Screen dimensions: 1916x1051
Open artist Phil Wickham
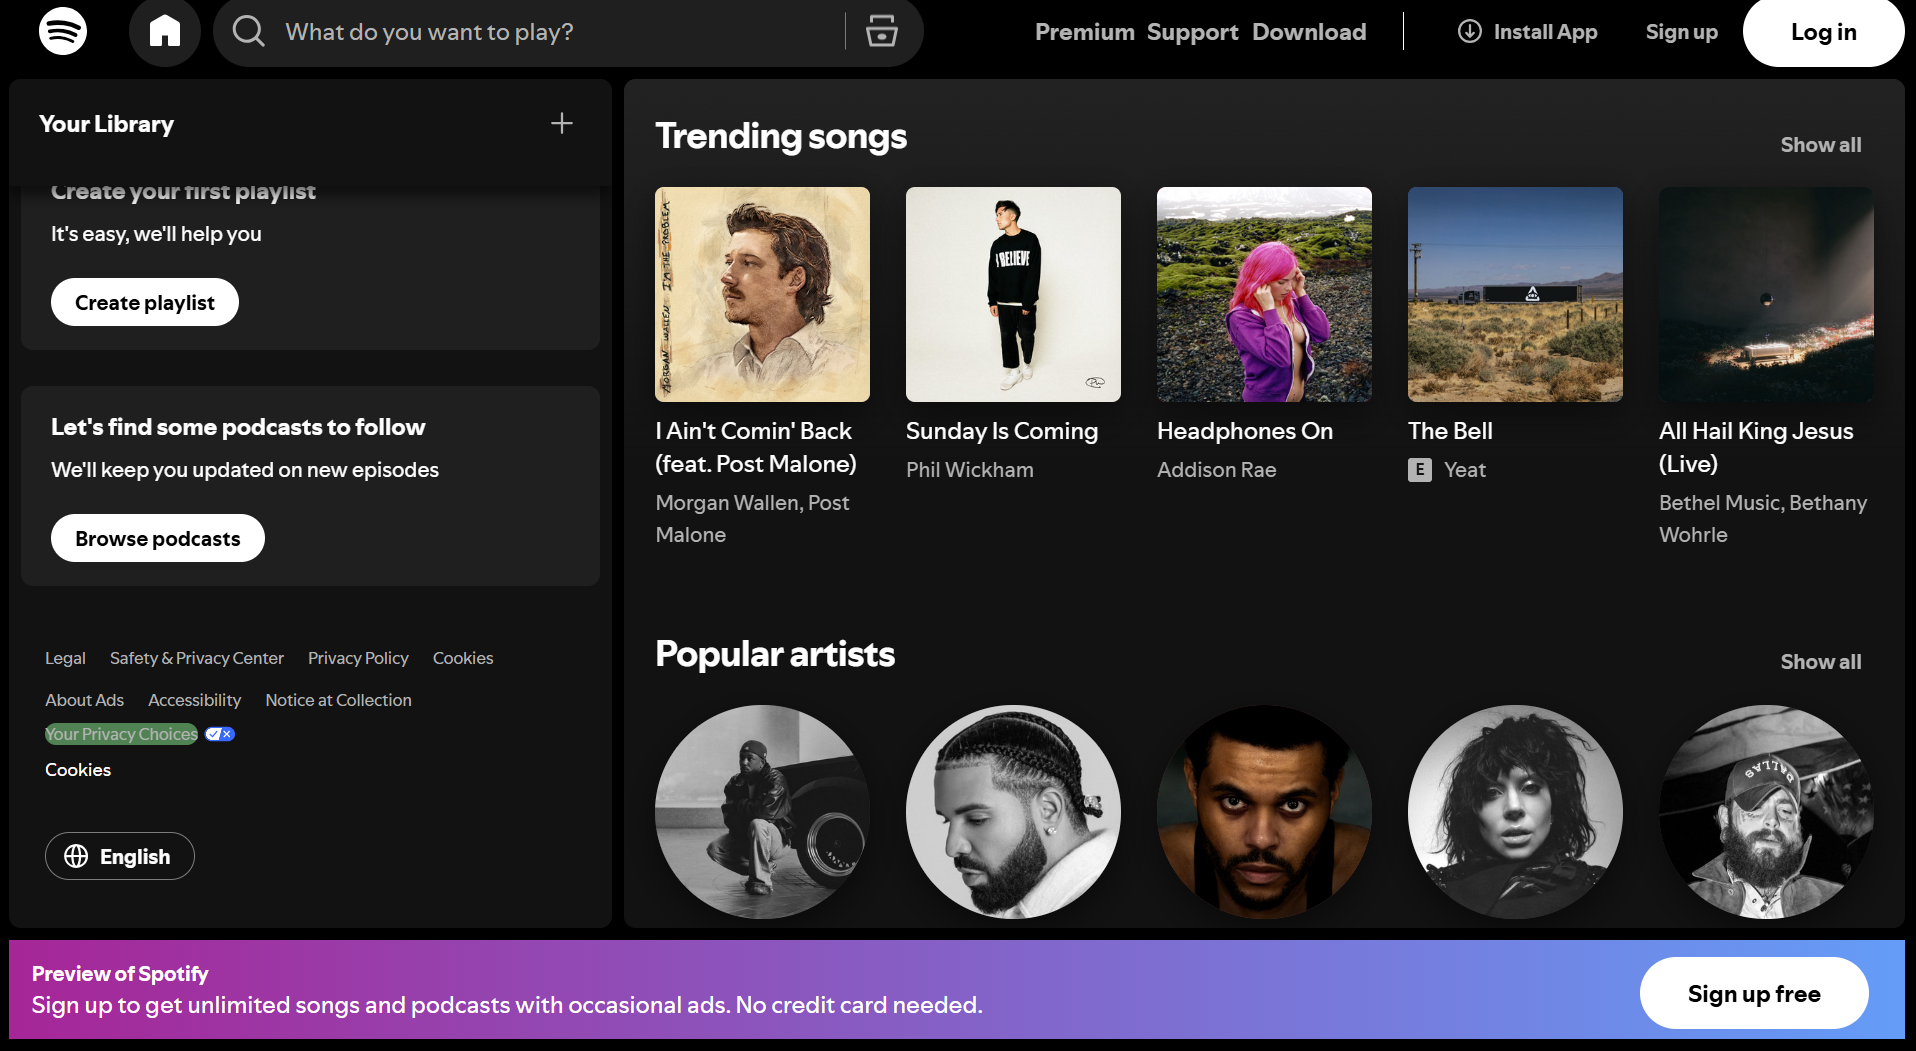[970, 470]
